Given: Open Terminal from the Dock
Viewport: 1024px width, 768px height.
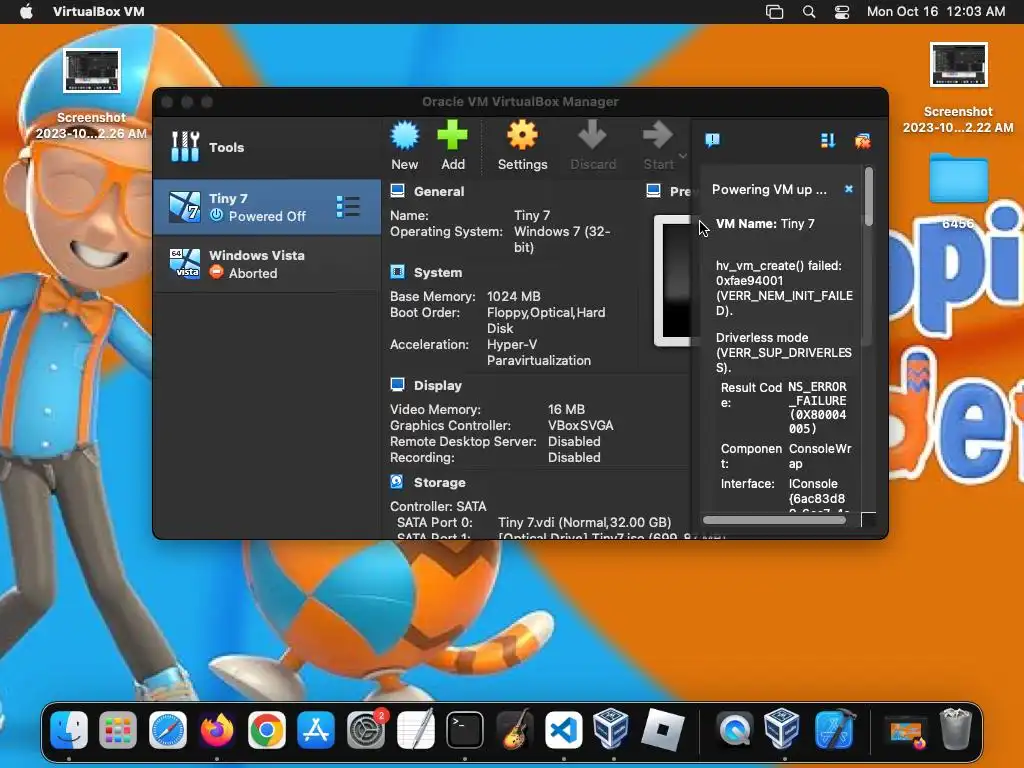Looking at the screenshot, I should (x=465, y=729).
